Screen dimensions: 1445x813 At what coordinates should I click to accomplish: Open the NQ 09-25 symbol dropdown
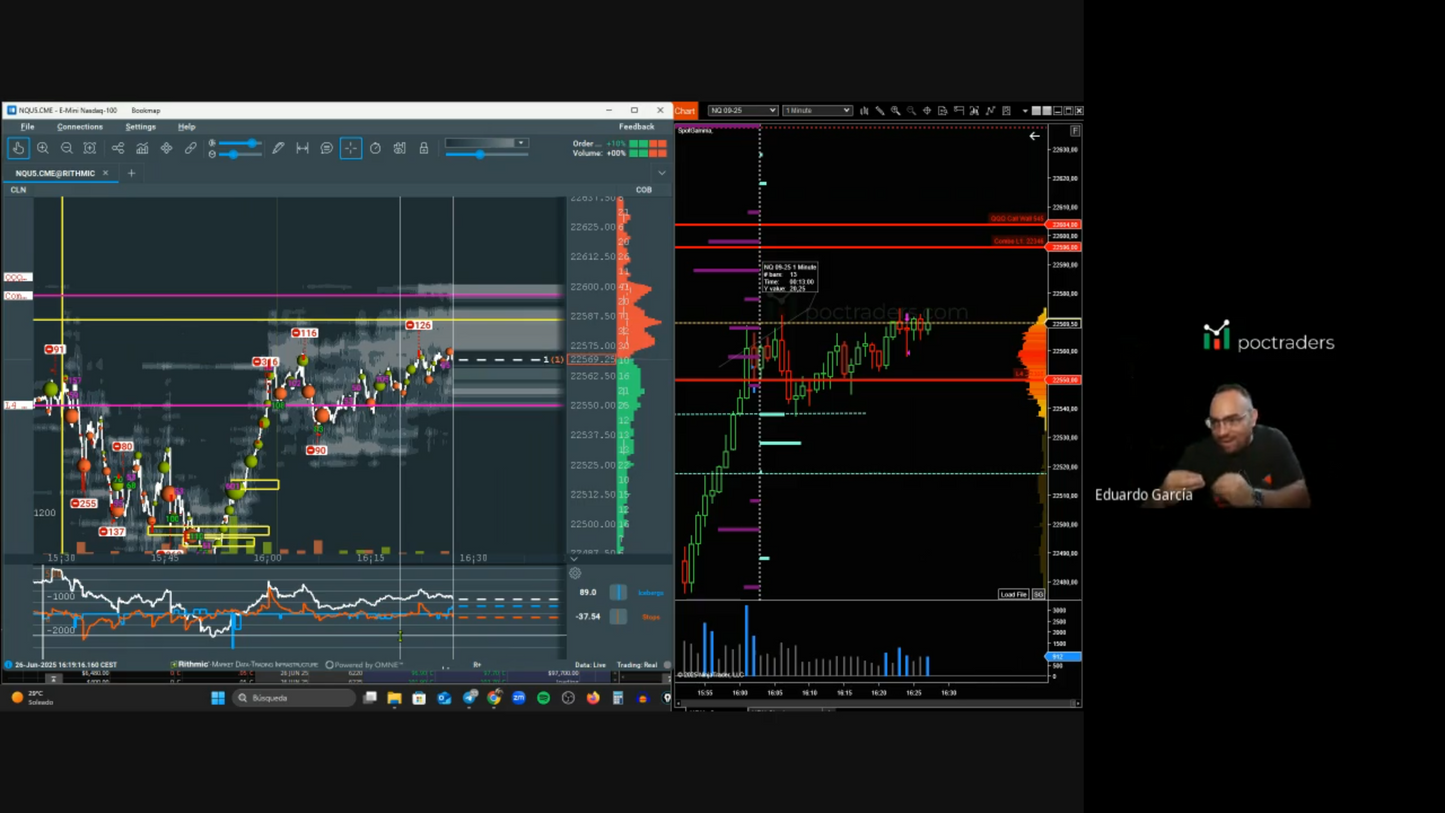point(742,110)
